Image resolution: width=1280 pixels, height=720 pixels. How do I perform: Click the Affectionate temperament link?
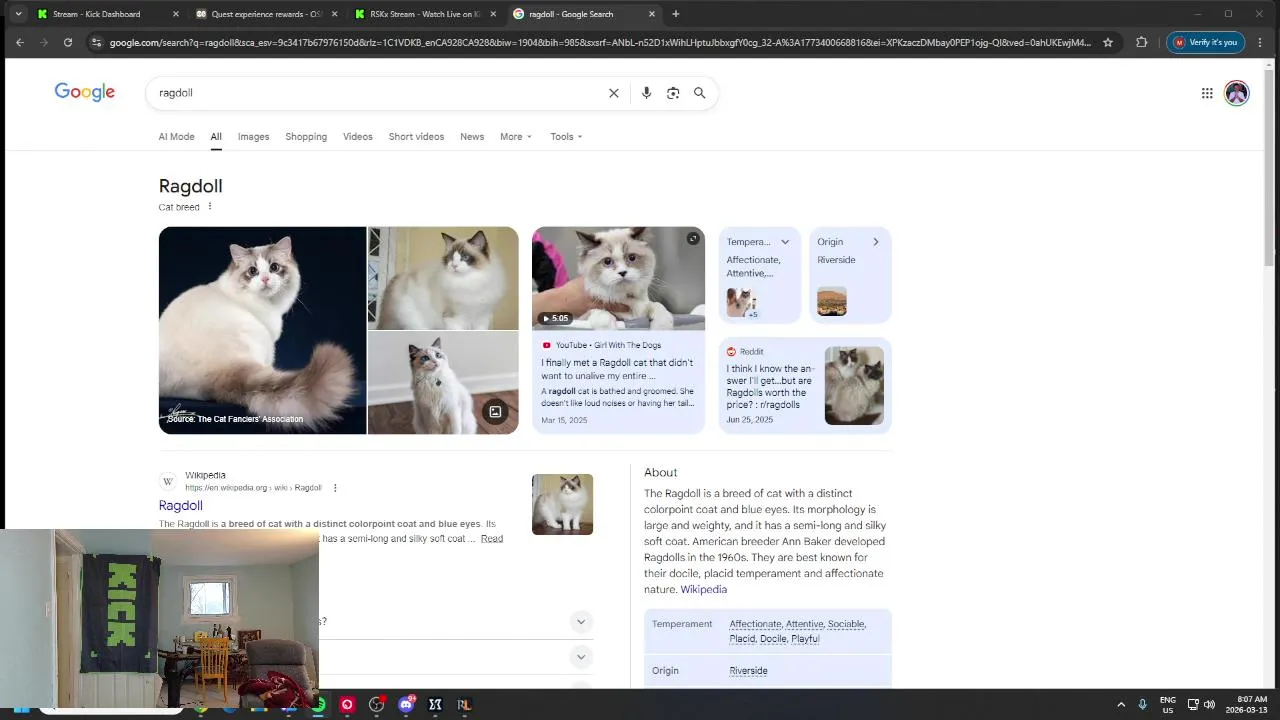point(755,624)
